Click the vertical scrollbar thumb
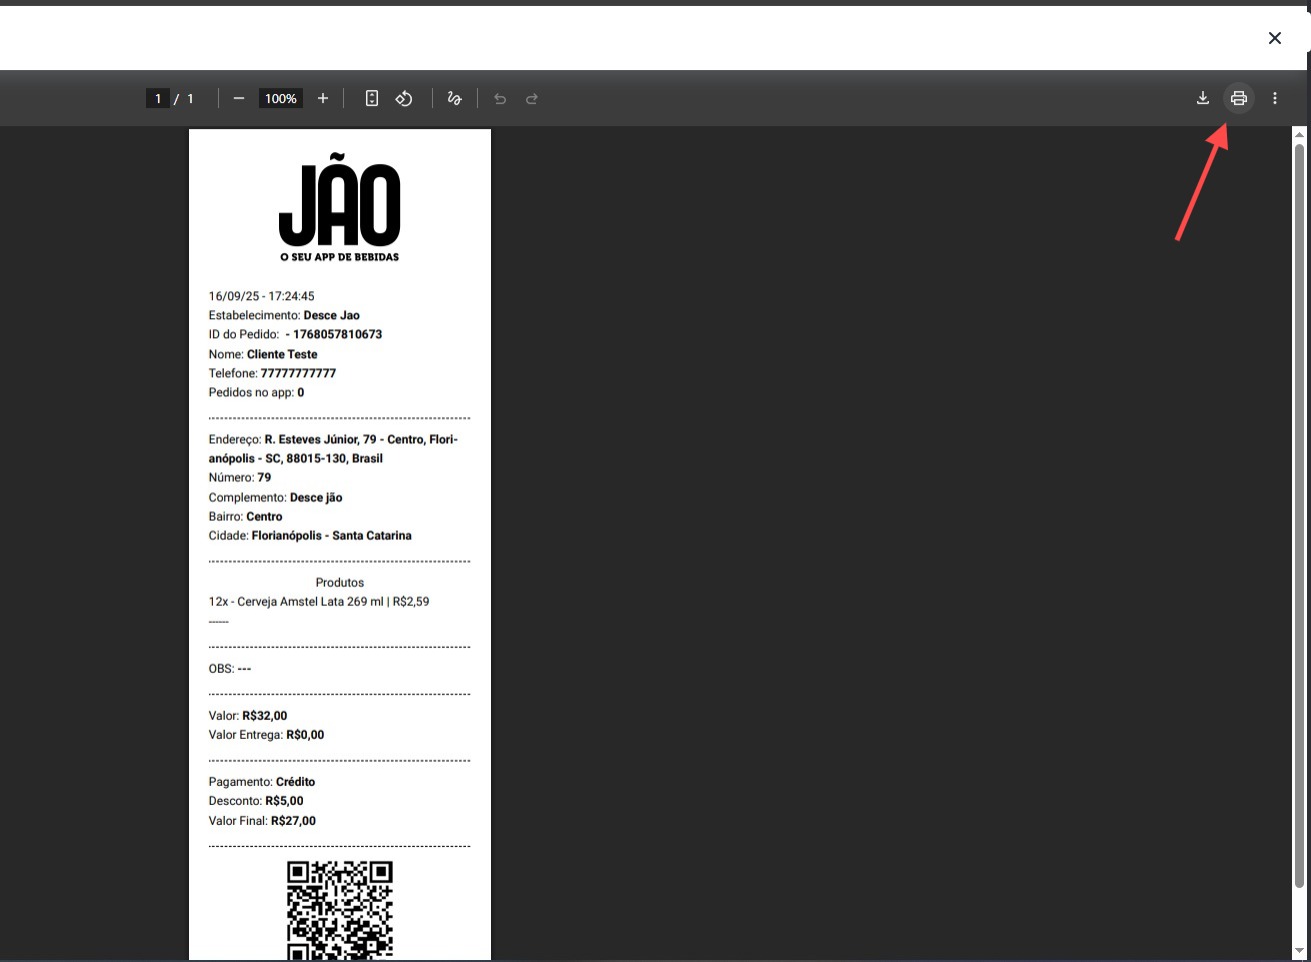1311x962 pixels. [x=1299, y=515]
